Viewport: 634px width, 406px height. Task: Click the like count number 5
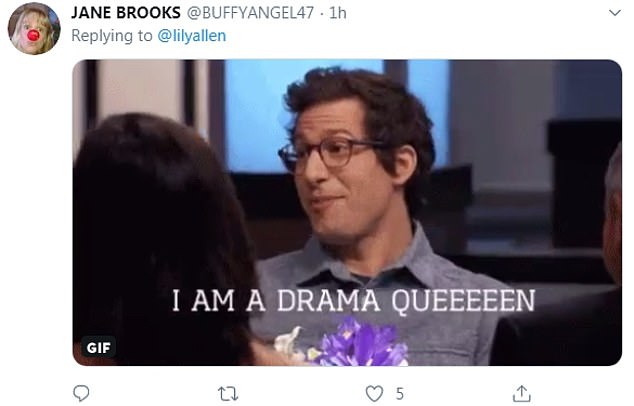click(399, 393)
